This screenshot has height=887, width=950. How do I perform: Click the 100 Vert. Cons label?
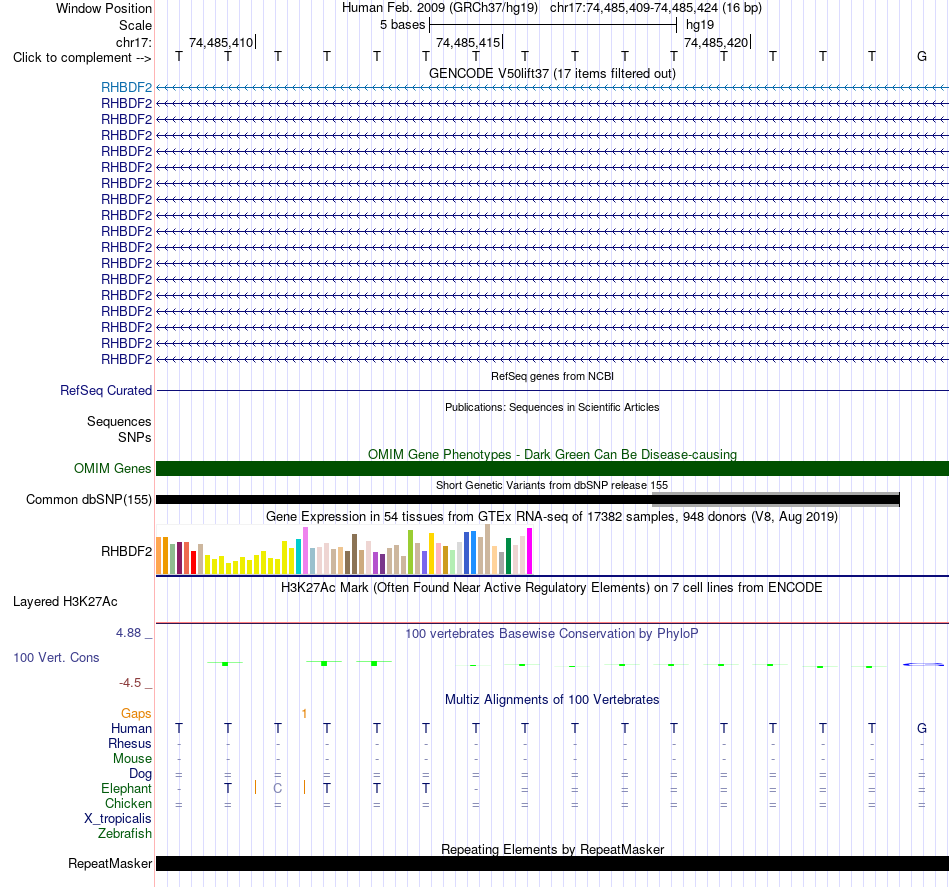(x=56, y=657)
